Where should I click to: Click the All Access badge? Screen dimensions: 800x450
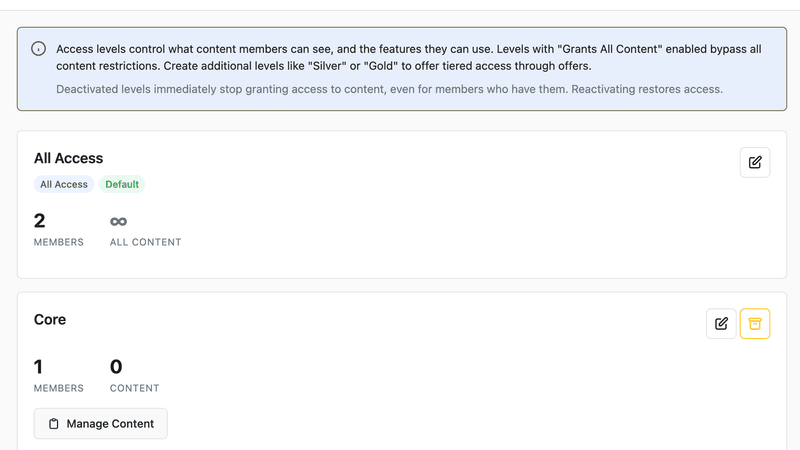pos(64,184)
